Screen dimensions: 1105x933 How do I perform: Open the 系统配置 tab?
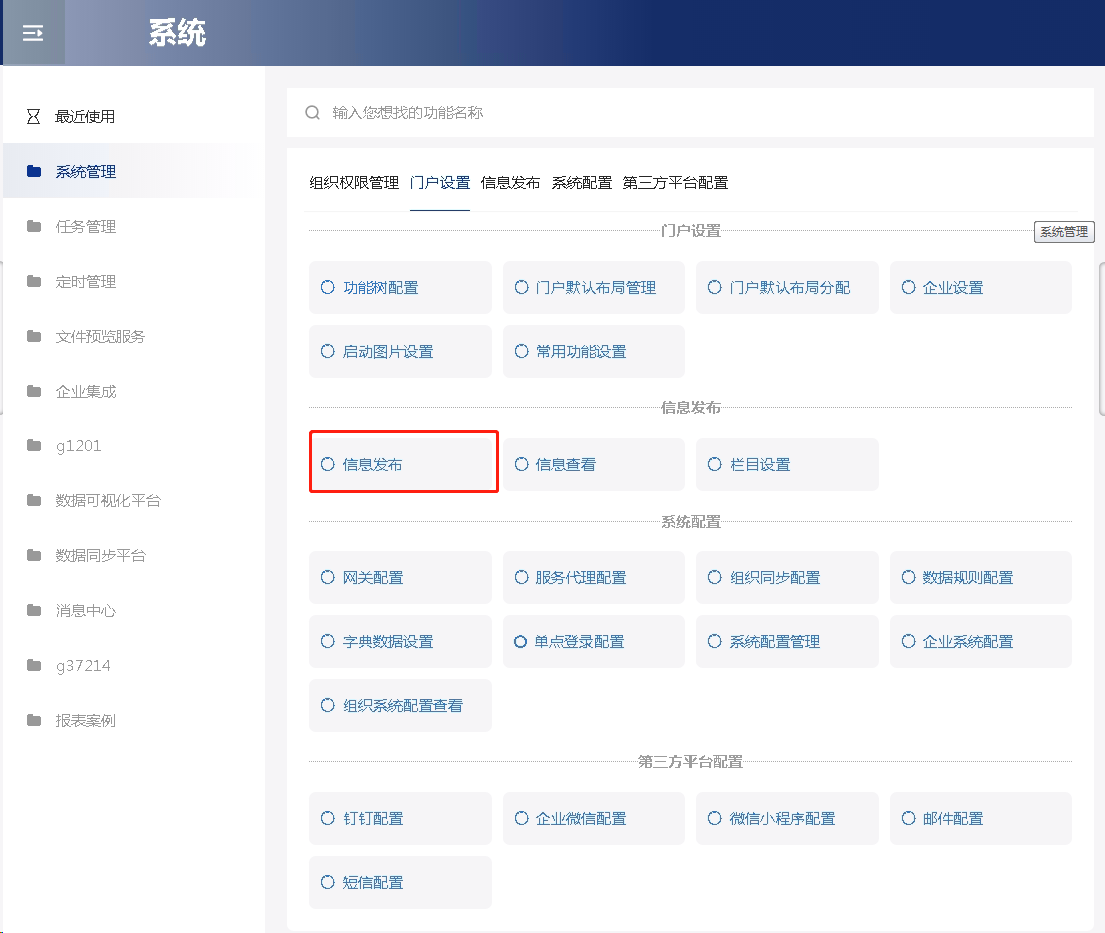[581, 183]
